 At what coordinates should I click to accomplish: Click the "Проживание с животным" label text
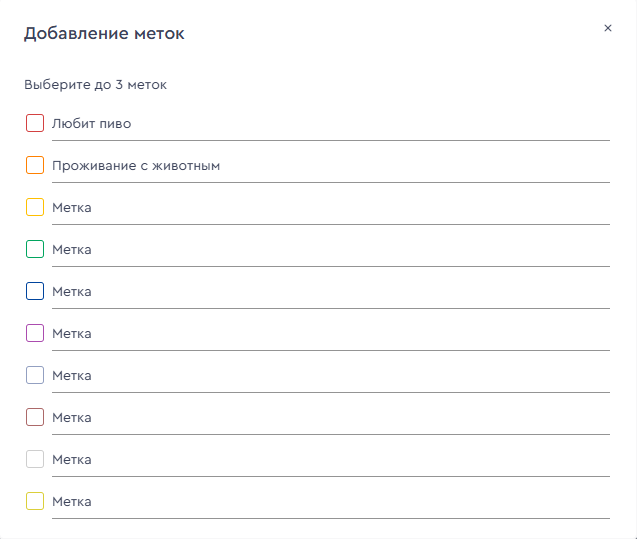pyautogui.click(x=136, y=166)
